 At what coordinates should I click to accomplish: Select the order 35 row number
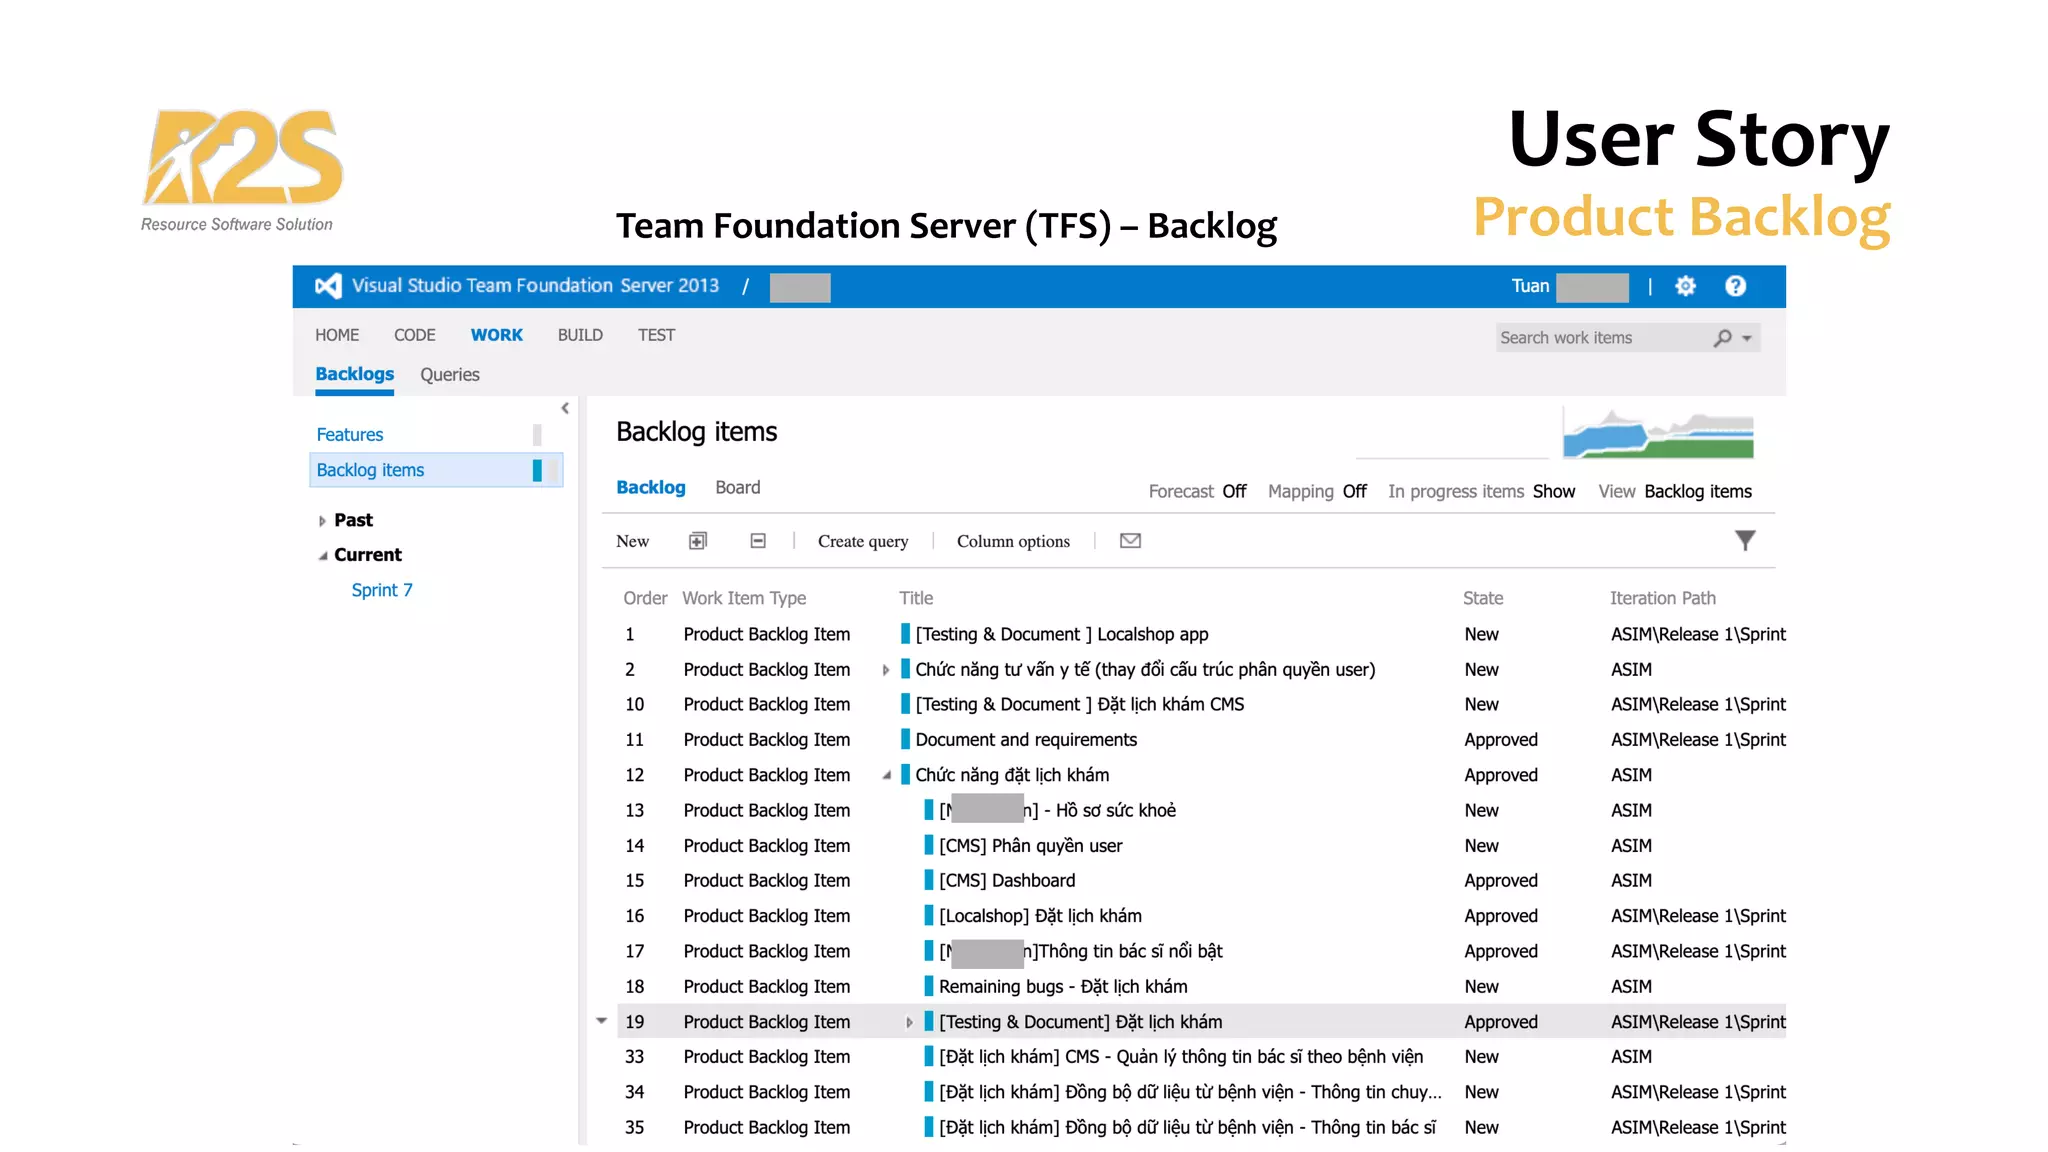click(634, 1127)
